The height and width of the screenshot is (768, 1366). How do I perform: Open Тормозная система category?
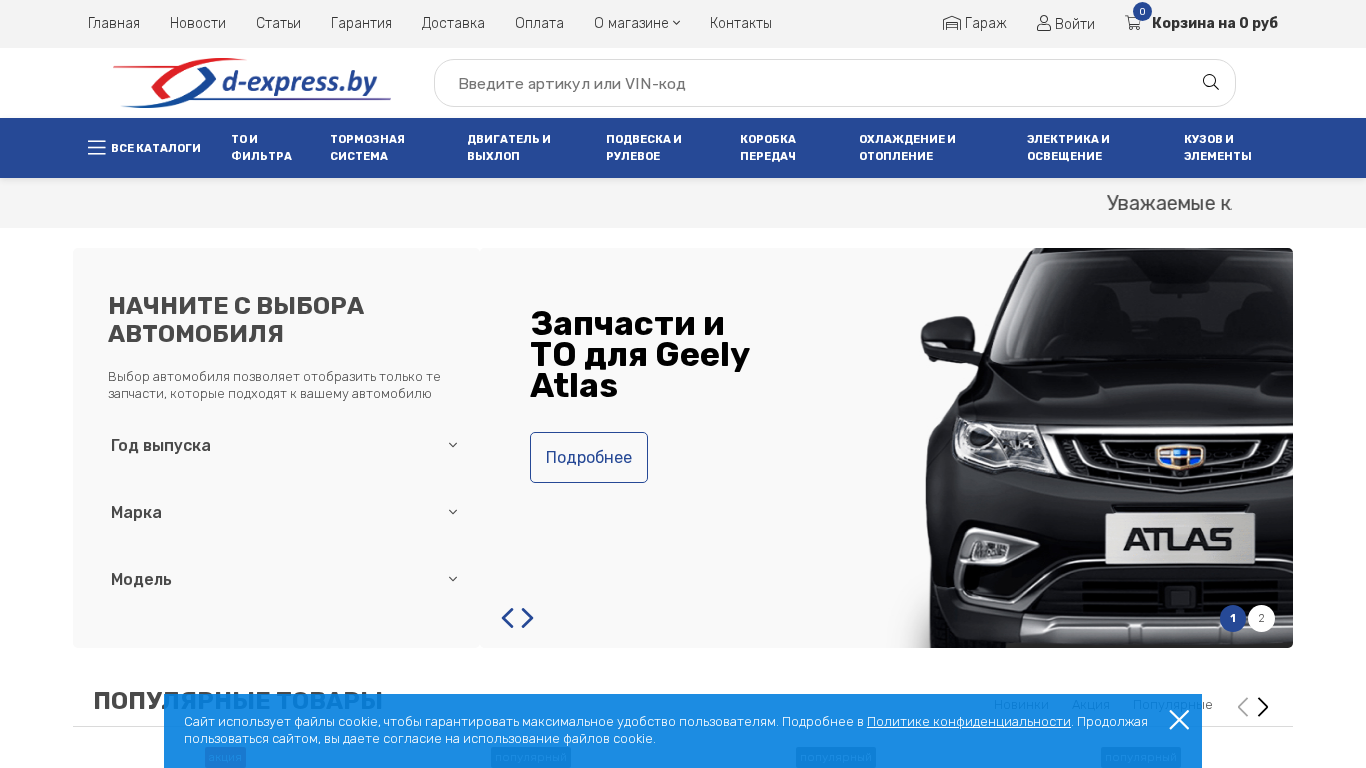tap(367, 148)
